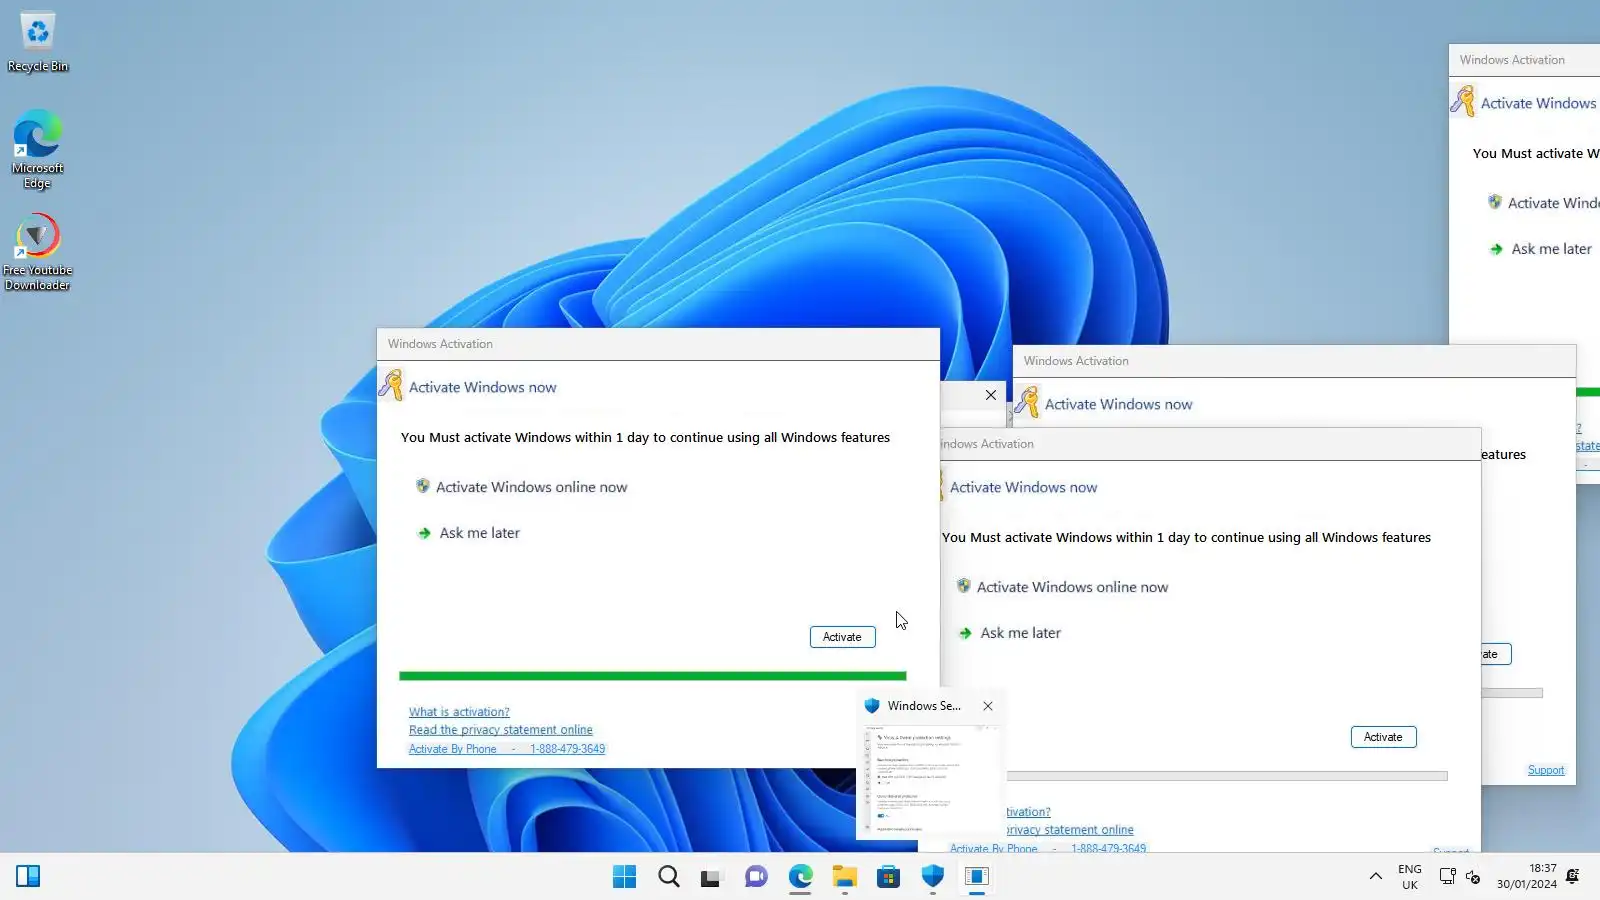This screenshot has width=1600, height=900.
Task: Click Activate By Phone 1-888-479-3649 in green-bar window
Action: [x=506, y=749]
